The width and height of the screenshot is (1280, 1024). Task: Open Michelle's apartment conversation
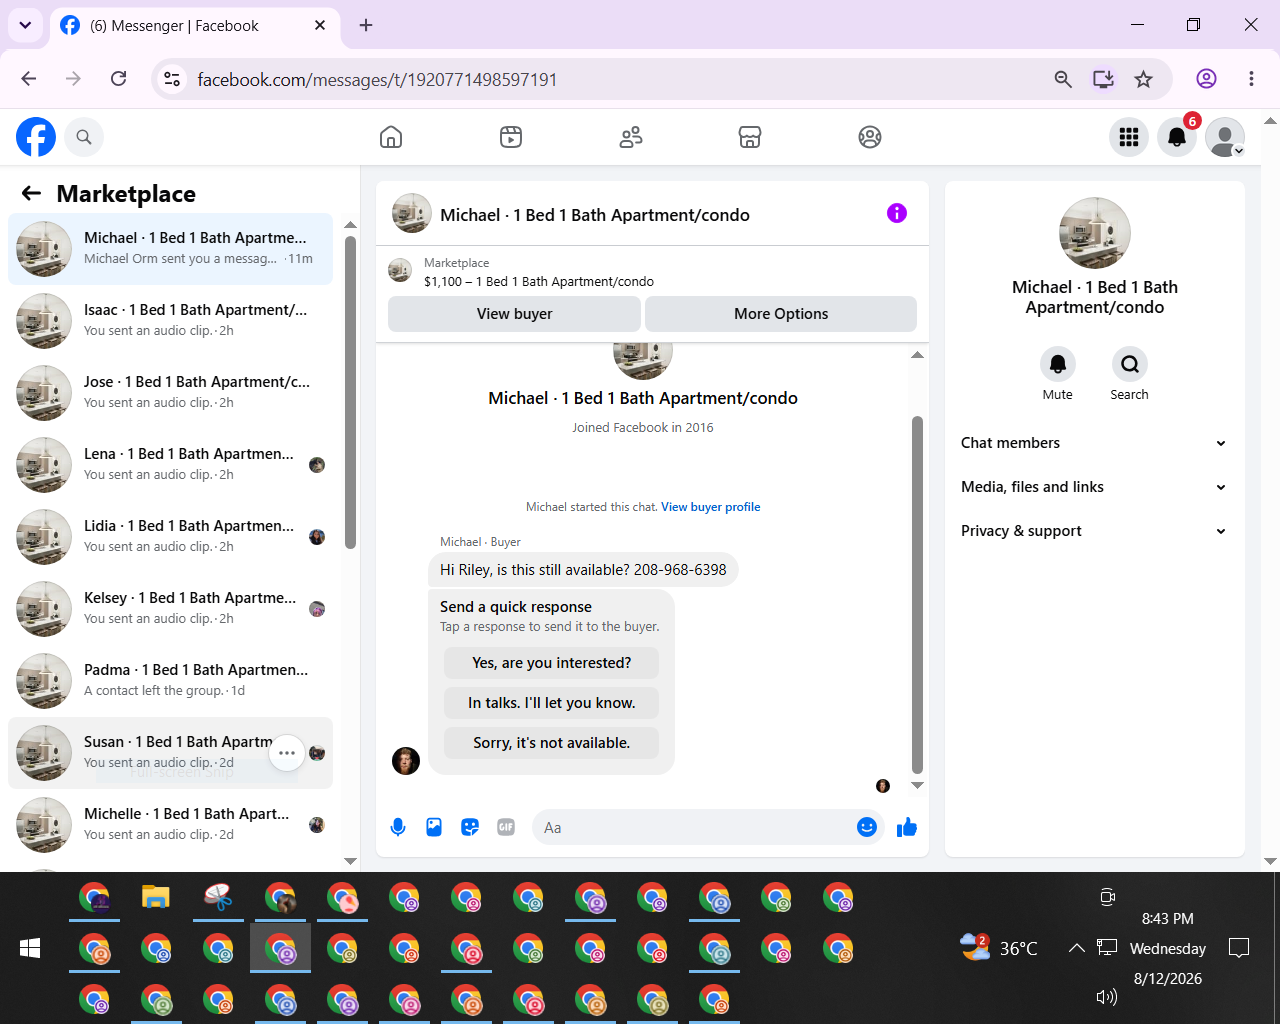tap(170, 825)
